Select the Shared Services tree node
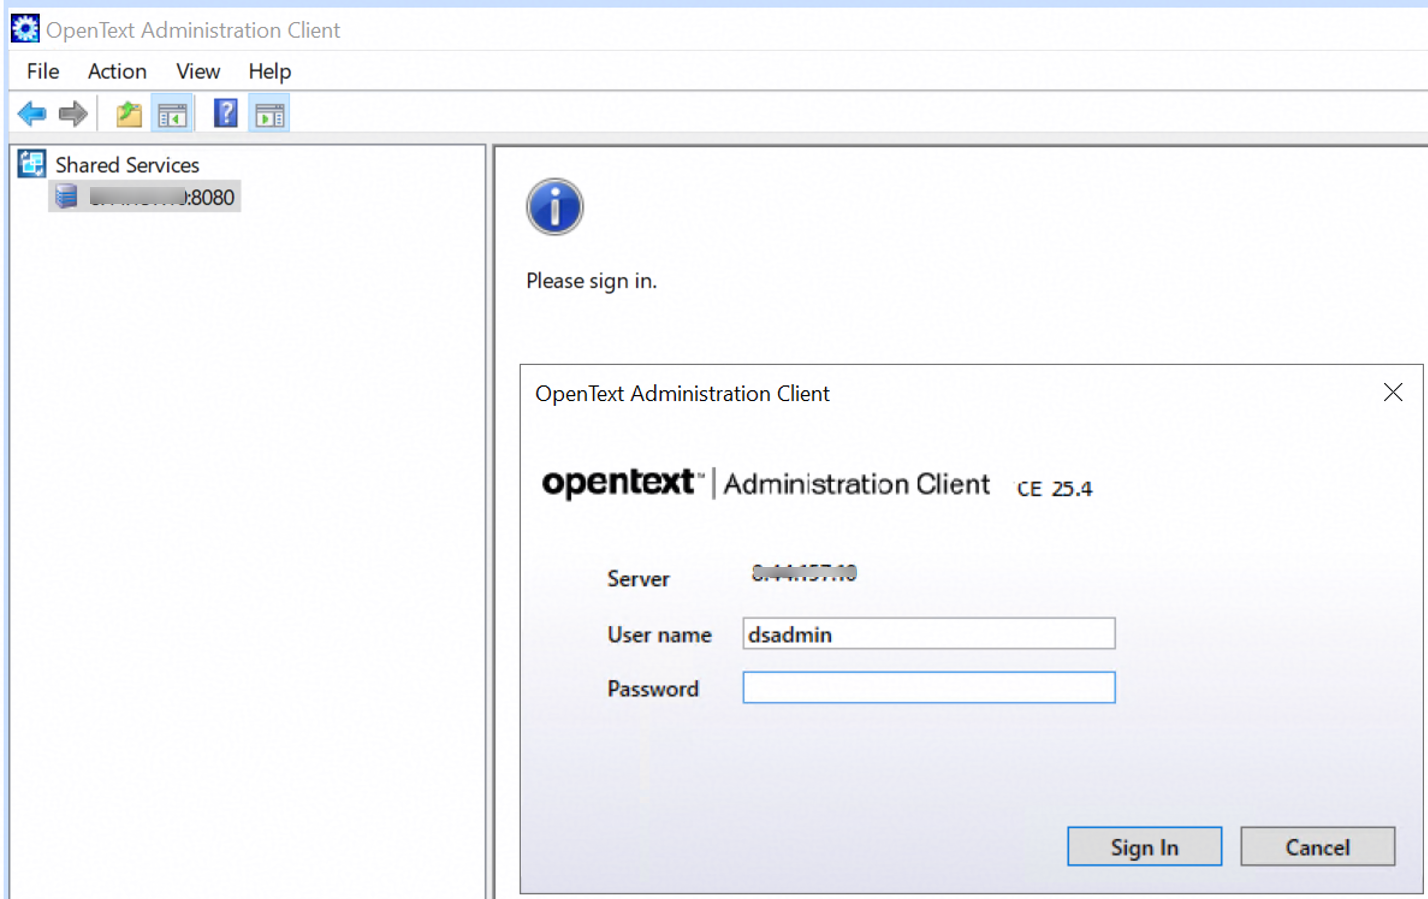Viewport: 1428px width, 899px height. tap(127, 165)
